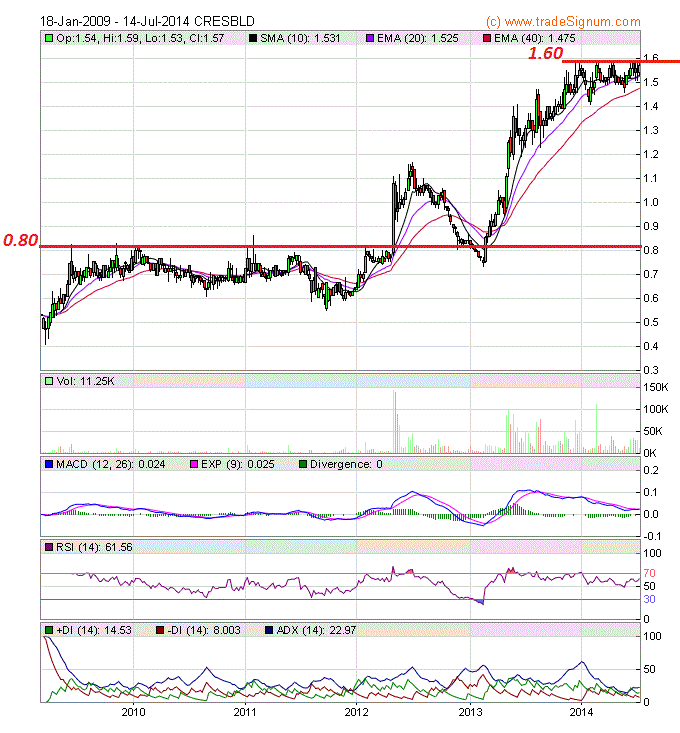Click the green OHLC legend swatch
The width and height of the screenshot is (680, 733).
[49, 38]
